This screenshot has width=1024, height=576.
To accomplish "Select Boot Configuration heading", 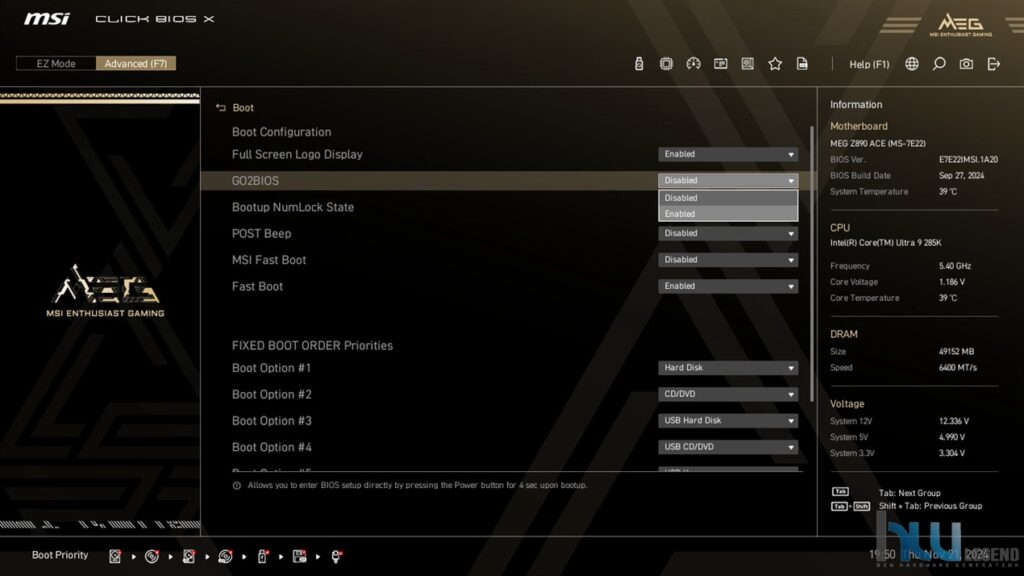I will (x=281, y=132).
